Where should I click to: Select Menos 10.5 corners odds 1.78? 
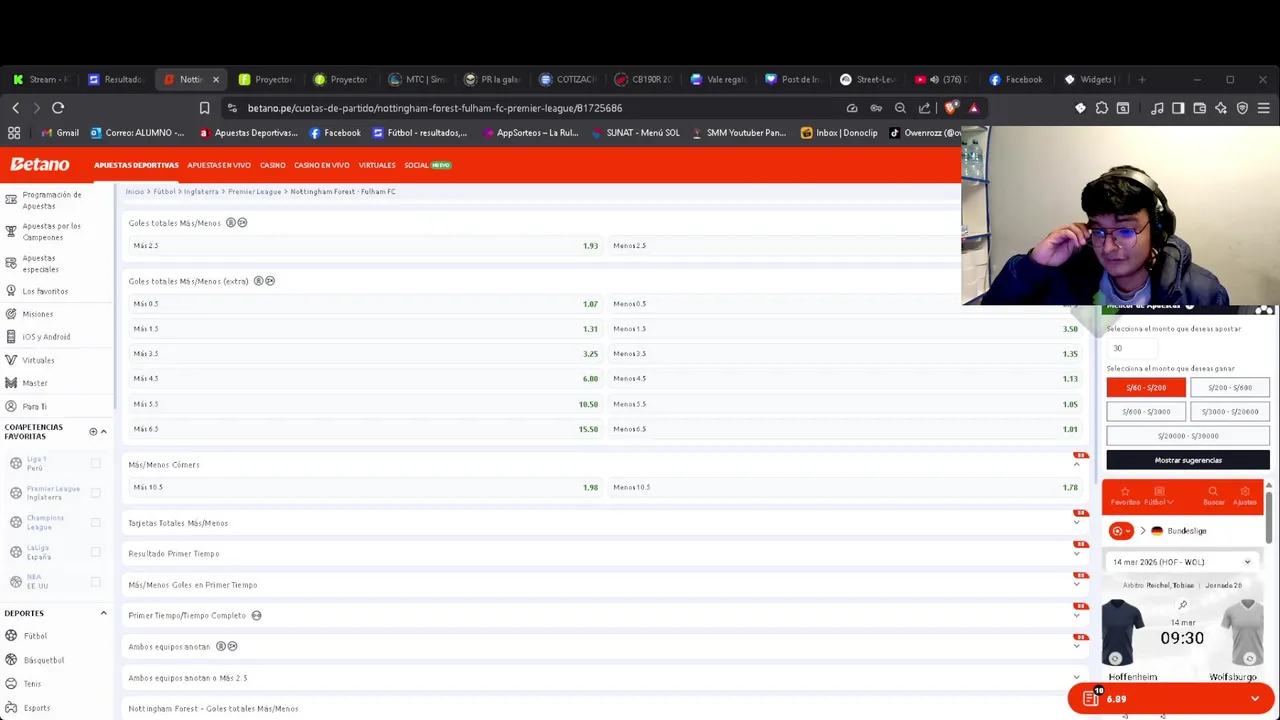846,488
